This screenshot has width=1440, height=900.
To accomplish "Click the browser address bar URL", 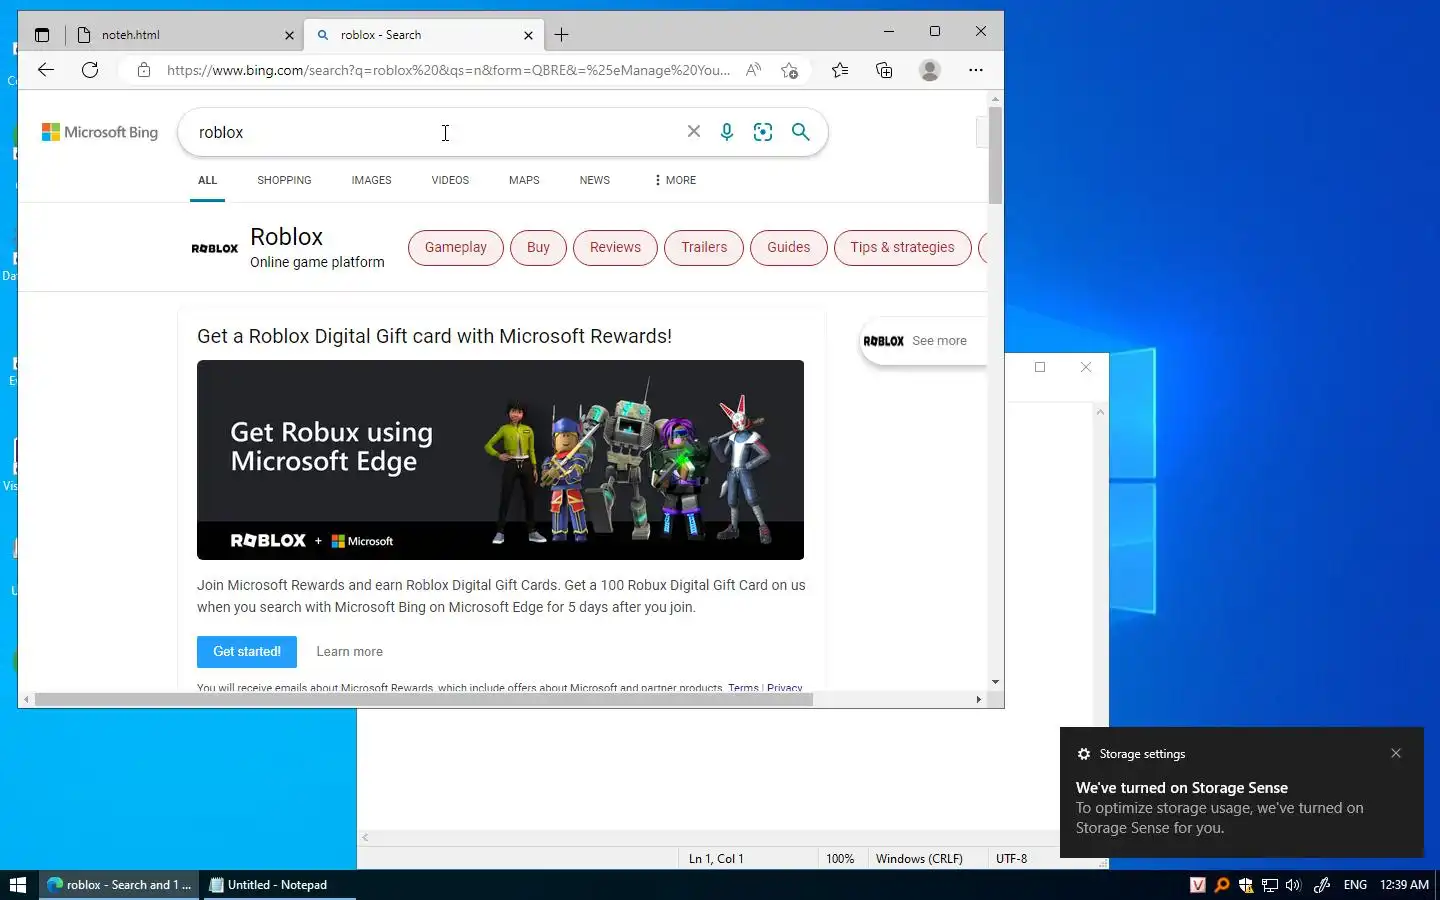I will [448, 70].
